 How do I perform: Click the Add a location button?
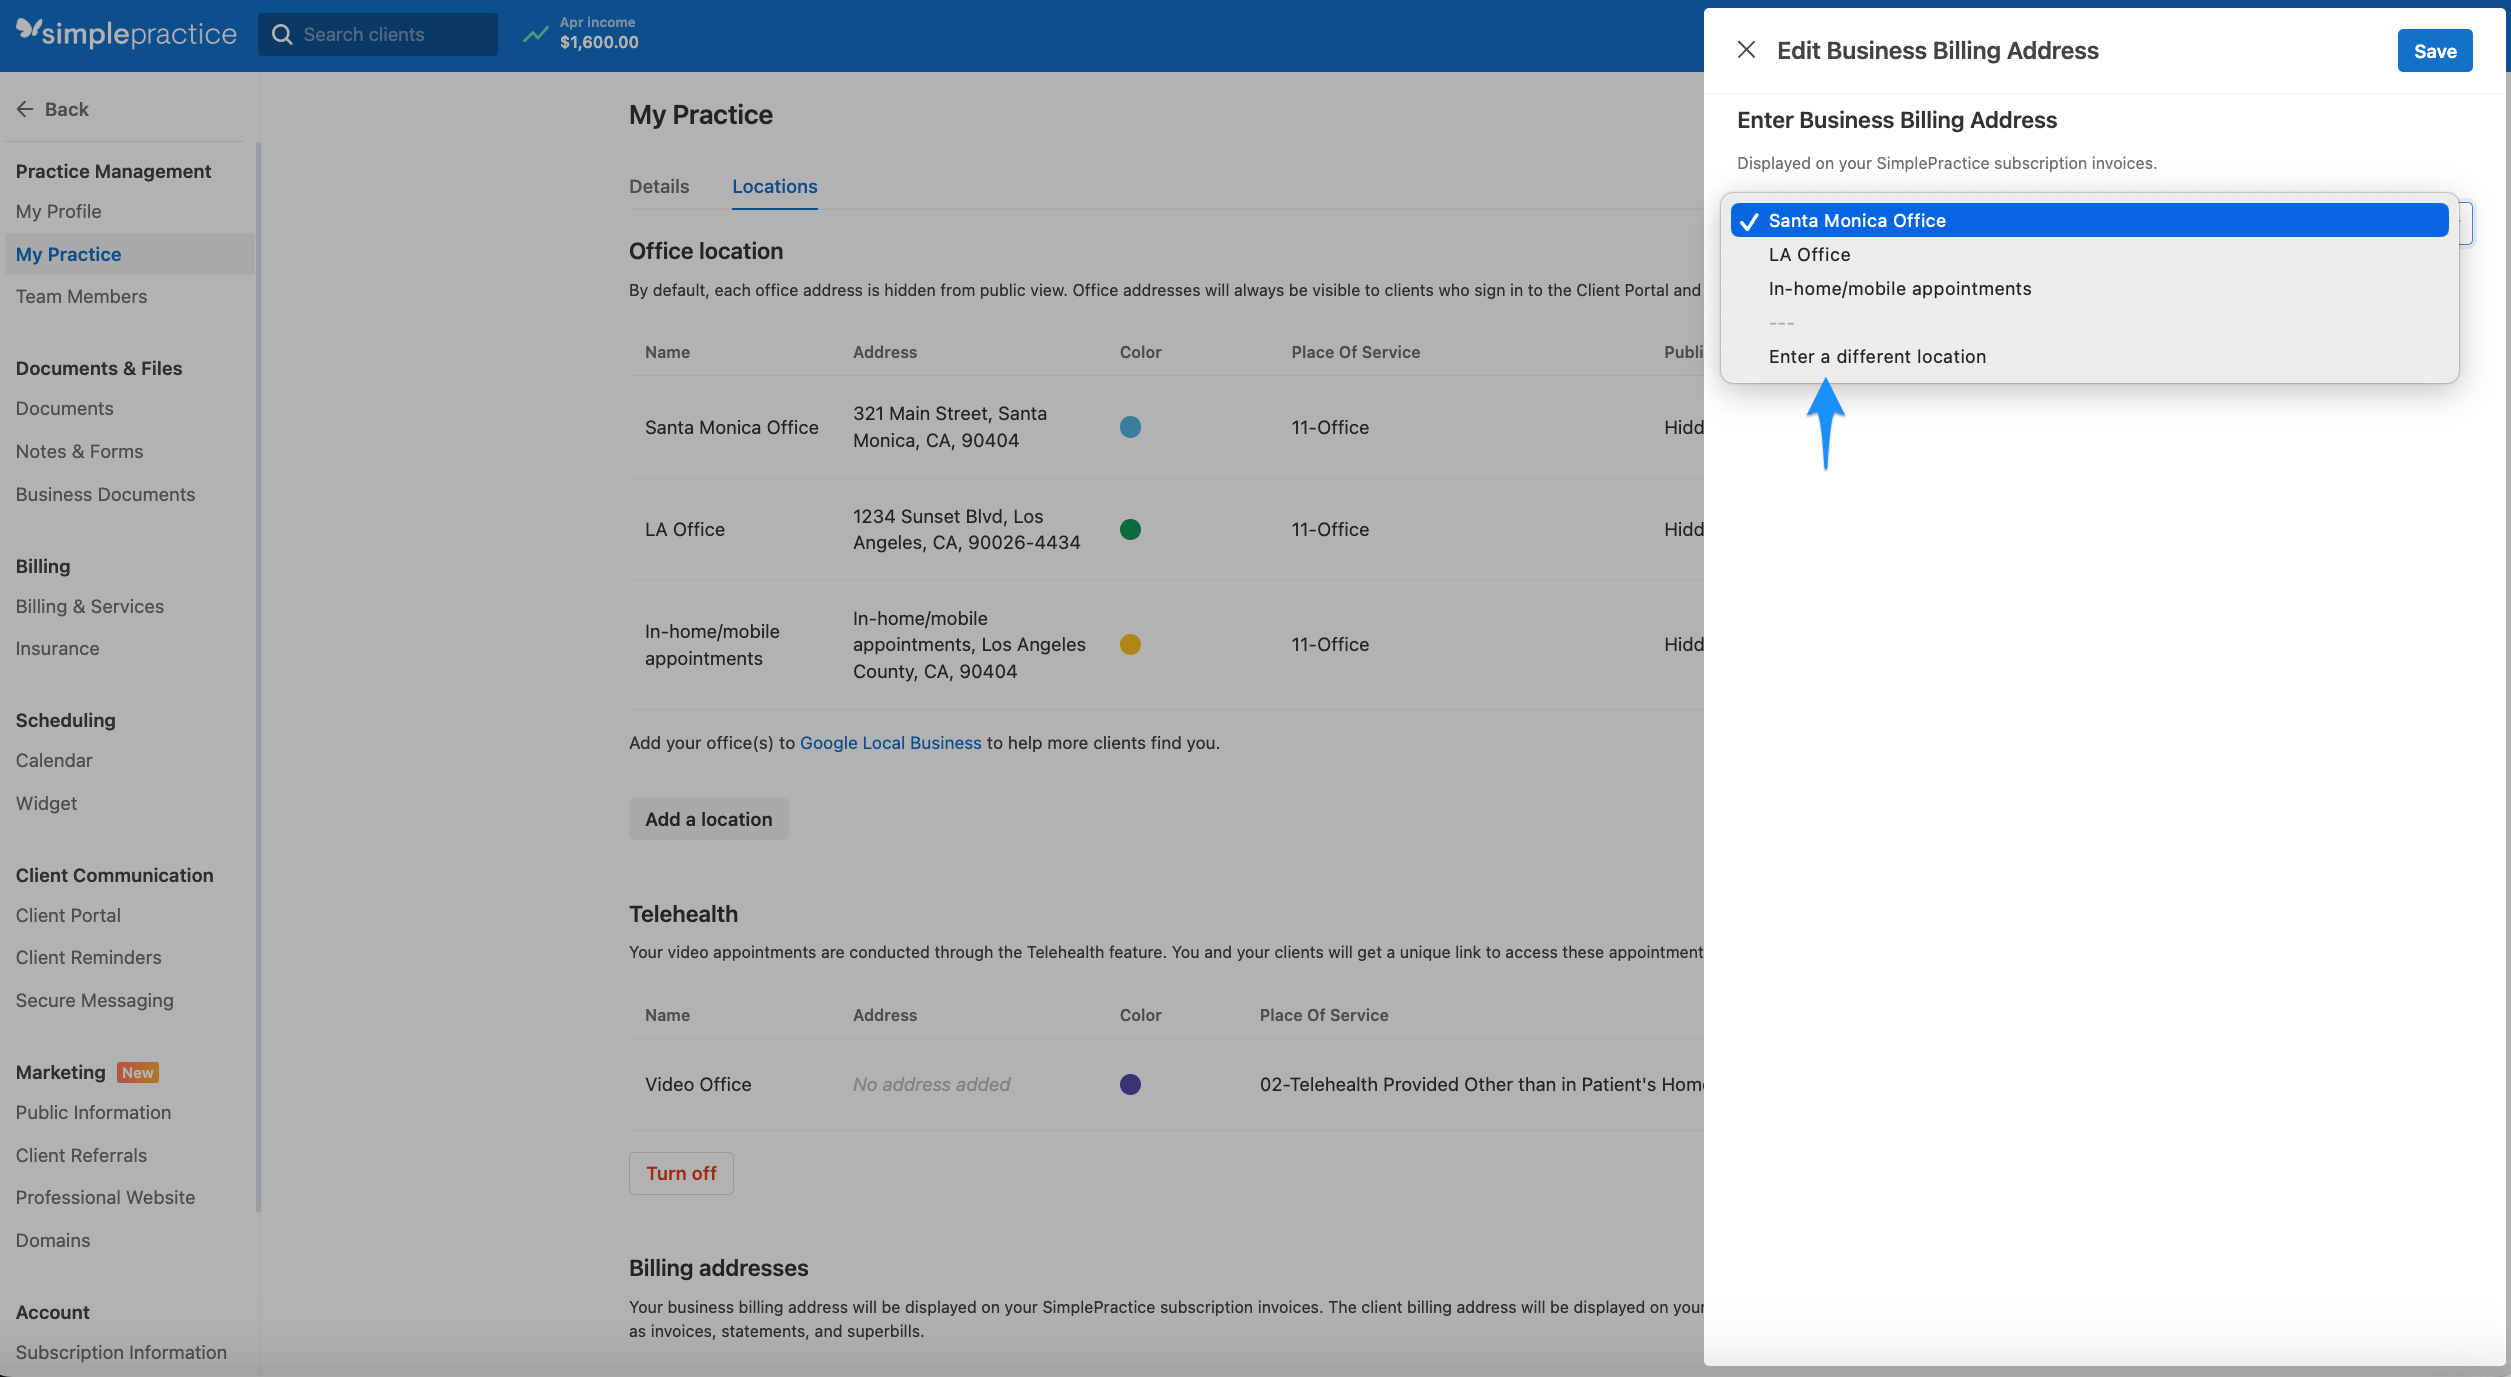click(708, 818)
